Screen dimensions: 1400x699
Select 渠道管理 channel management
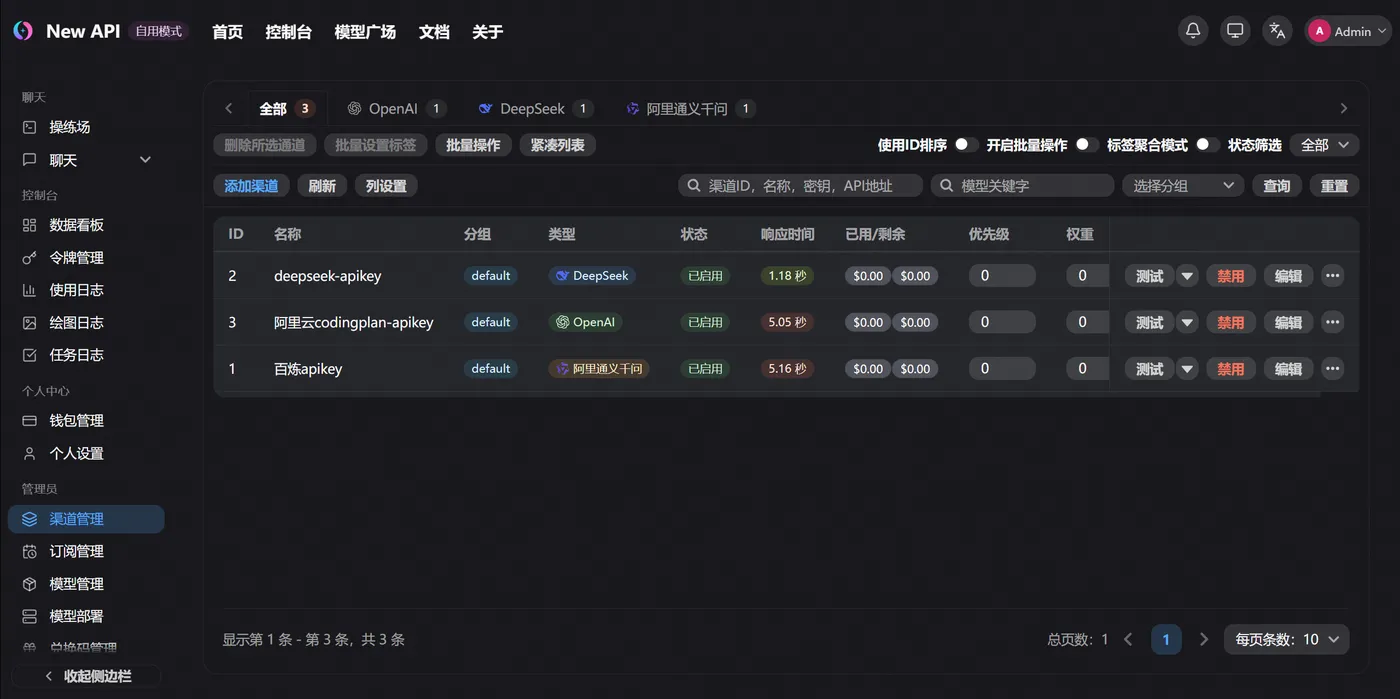pos(86,519)
